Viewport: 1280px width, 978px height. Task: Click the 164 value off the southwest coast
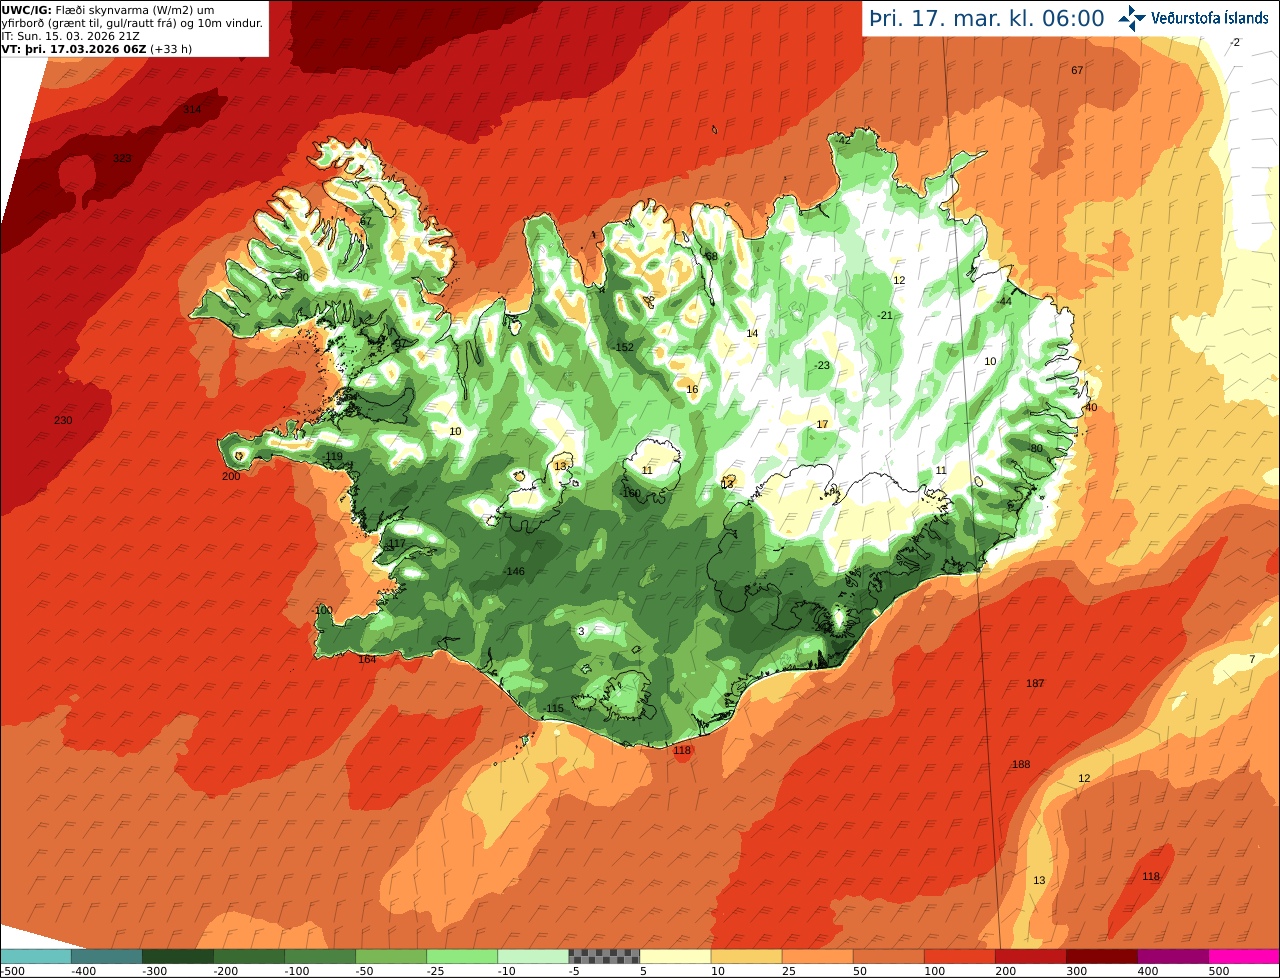click(x=367, y=659)
